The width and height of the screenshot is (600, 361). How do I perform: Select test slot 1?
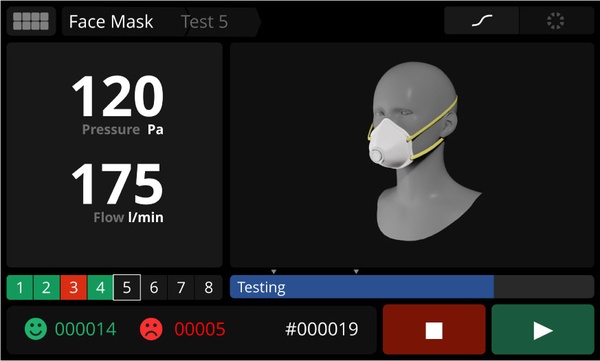click(20, 287)
